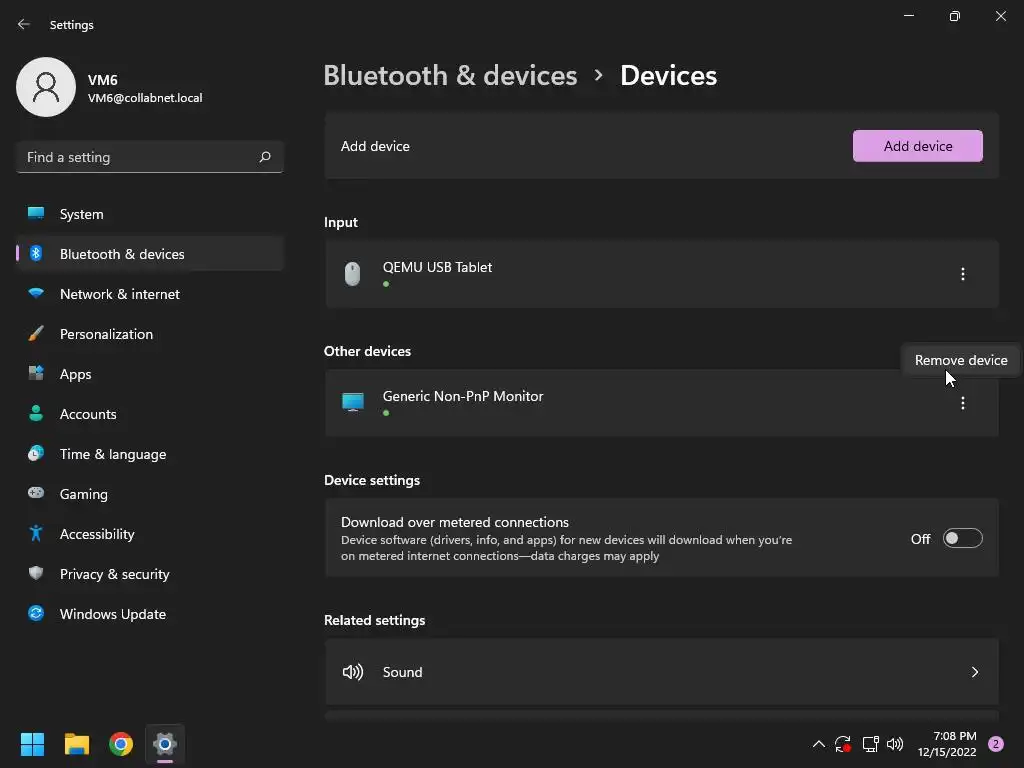Open Google Chrome from the taskbar
Viewport: 1024px width, 768px height.
(121, 744)
